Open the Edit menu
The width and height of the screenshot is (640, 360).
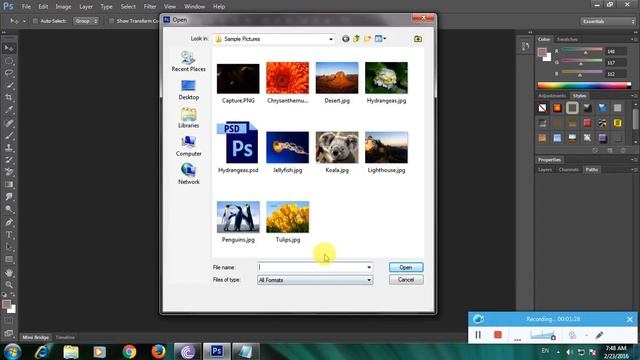point(43,7)
